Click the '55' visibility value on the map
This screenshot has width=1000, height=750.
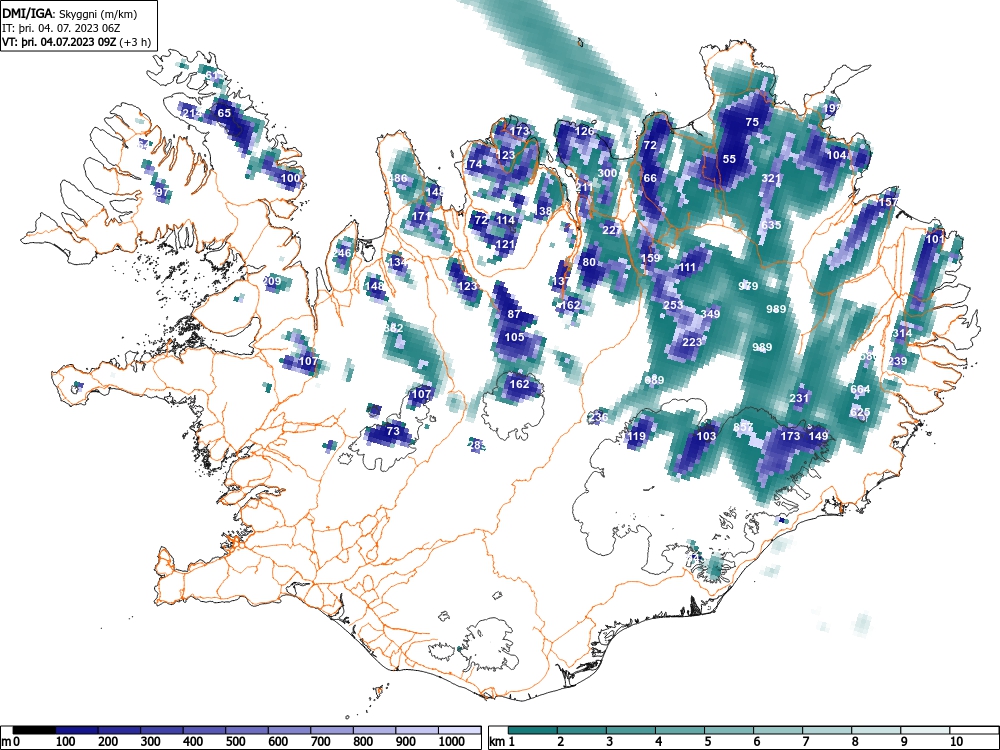pyautogui.click(x=729, y=159)
